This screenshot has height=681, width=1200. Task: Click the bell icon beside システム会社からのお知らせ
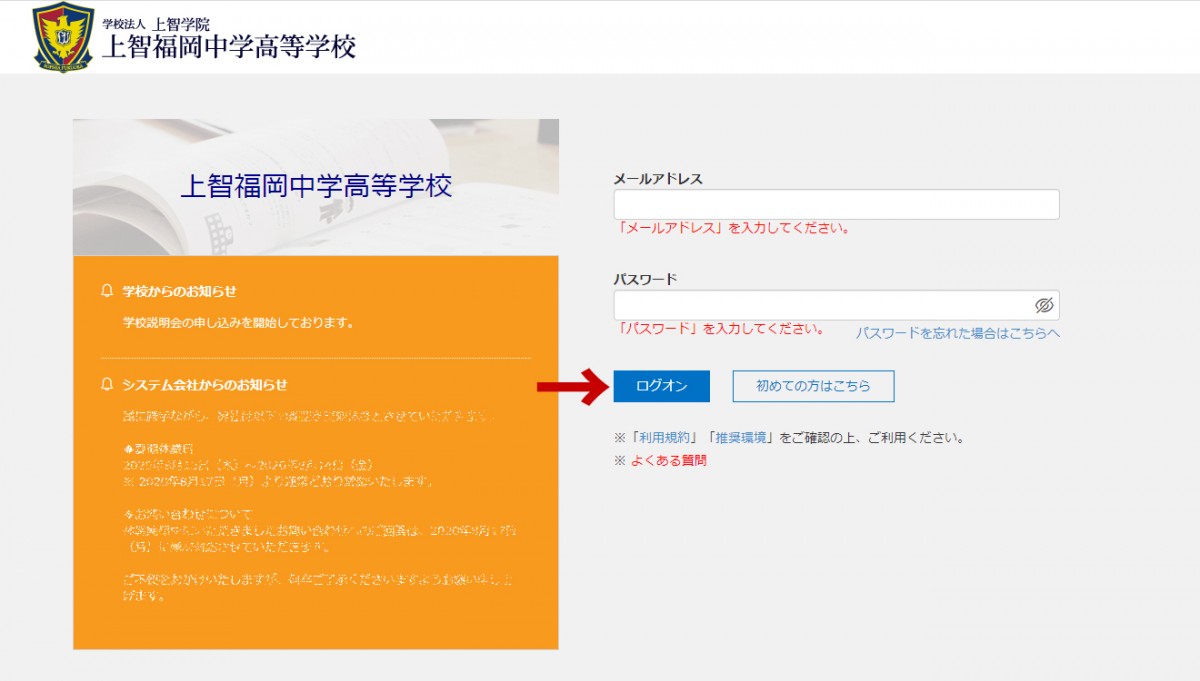(107, 384)
